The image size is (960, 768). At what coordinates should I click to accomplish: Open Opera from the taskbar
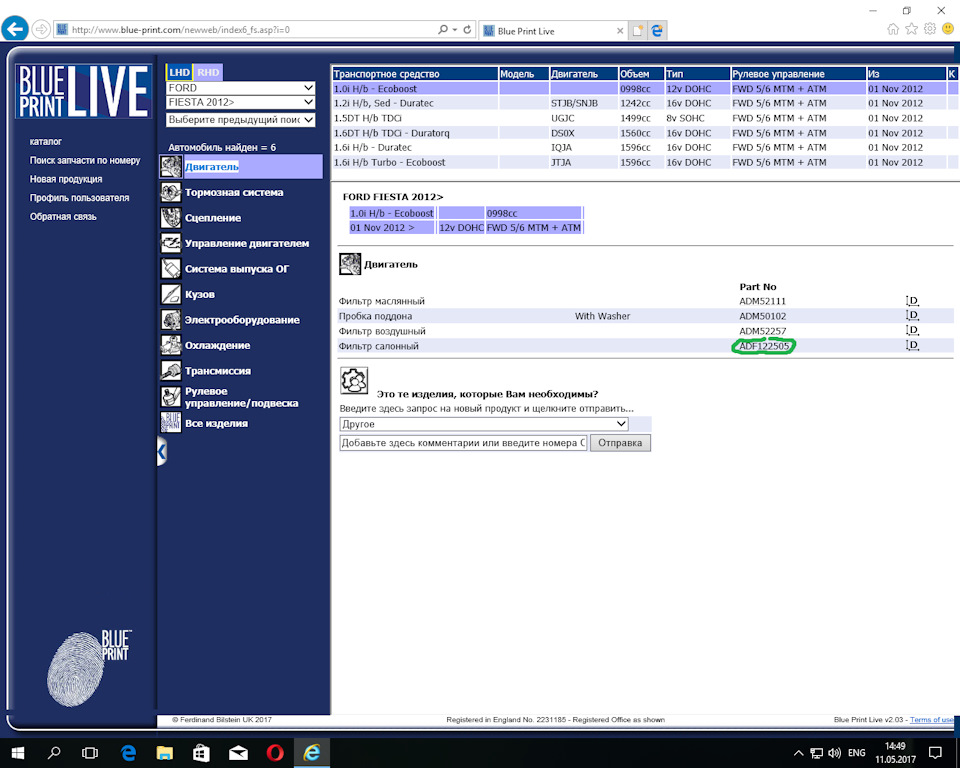275,753
